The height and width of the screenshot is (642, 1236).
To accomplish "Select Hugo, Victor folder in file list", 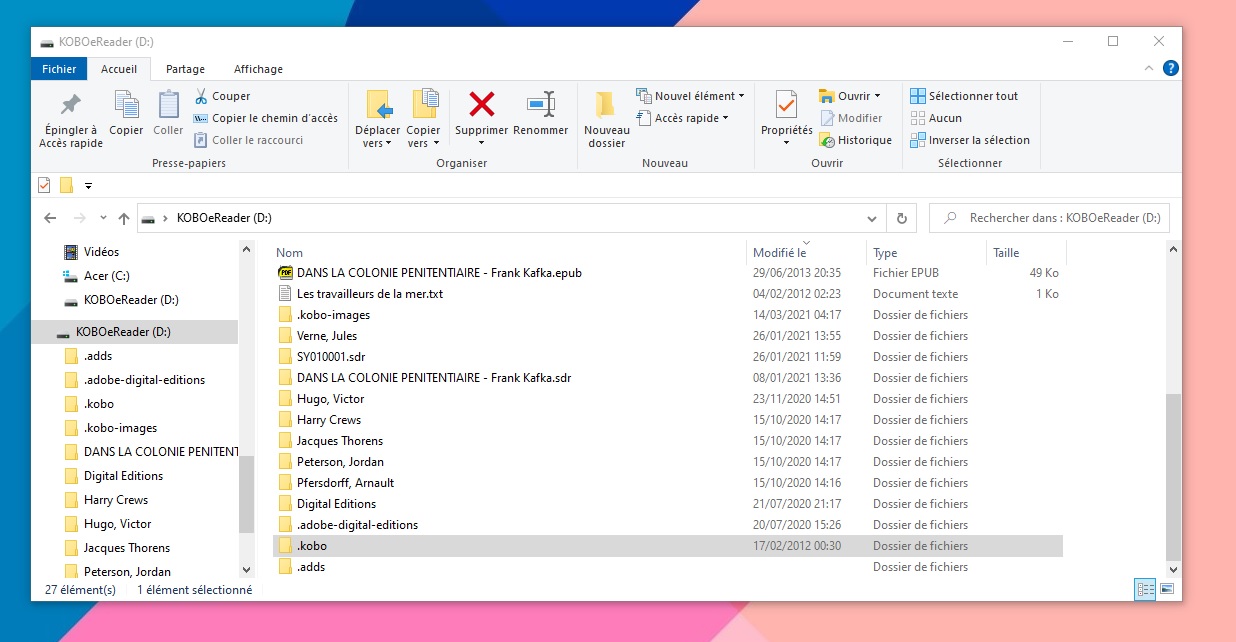I will (667, 399).
